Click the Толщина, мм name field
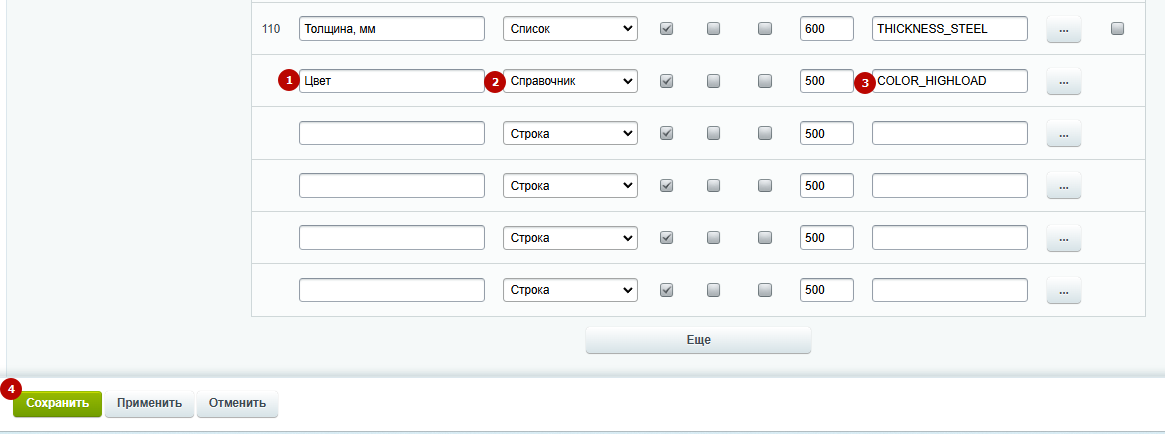This screenshot has height=434, width=1165. tap(392, 29)
